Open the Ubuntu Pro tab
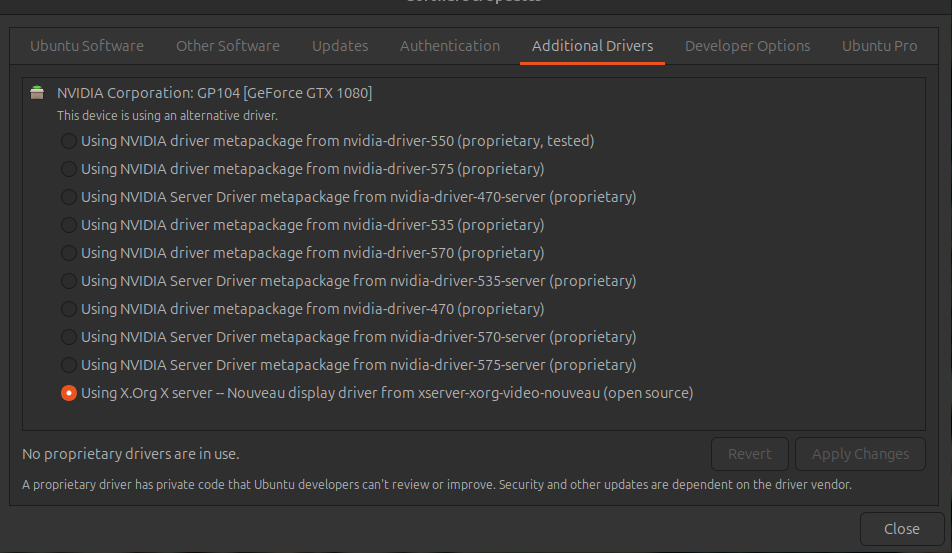The image size is (952, 553). tap(879, 46)
